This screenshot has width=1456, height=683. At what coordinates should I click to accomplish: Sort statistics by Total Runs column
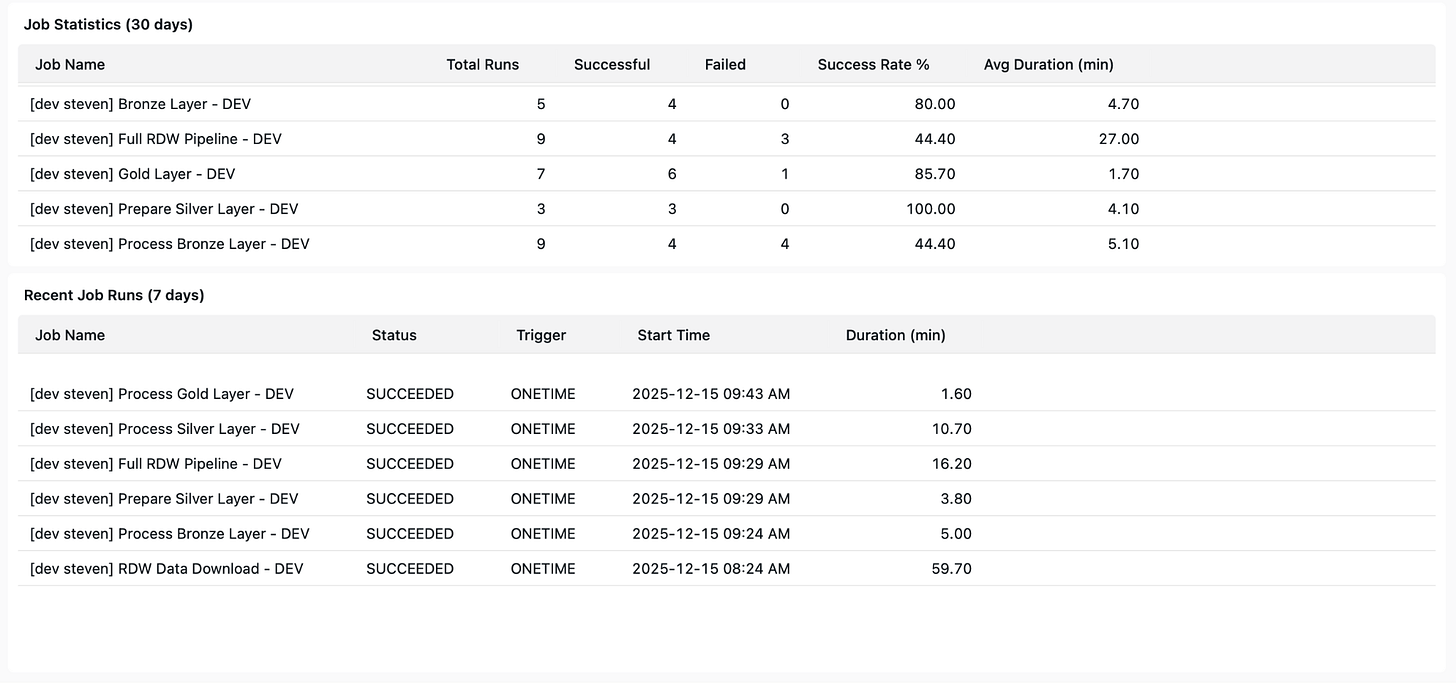483,64
